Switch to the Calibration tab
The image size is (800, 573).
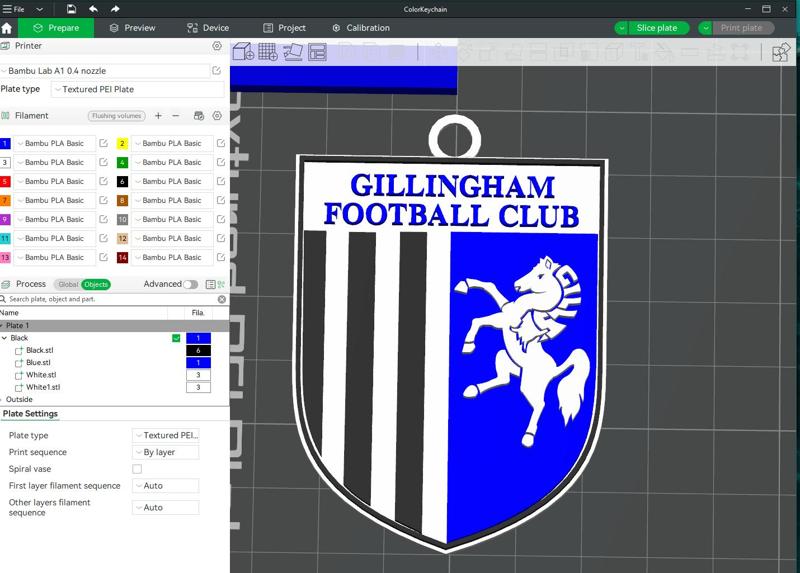[x=361, y=28]
